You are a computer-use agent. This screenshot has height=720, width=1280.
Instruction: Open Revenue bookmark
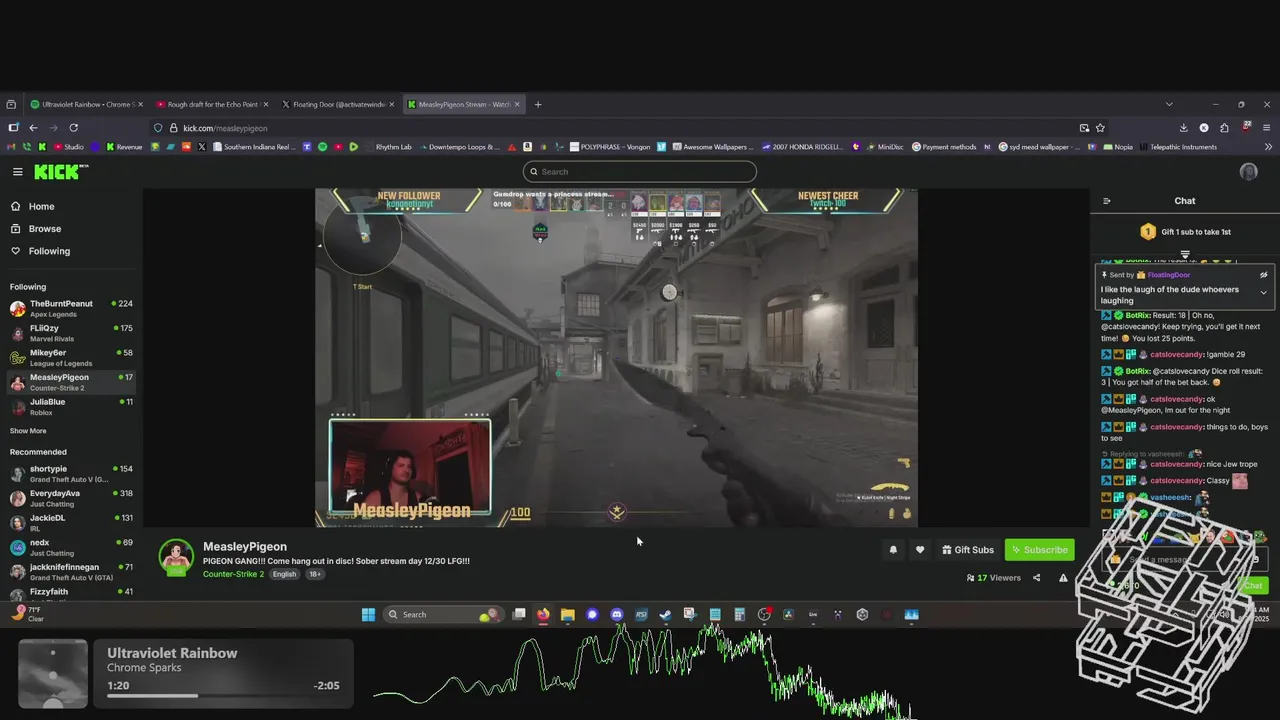click(123, 147)
